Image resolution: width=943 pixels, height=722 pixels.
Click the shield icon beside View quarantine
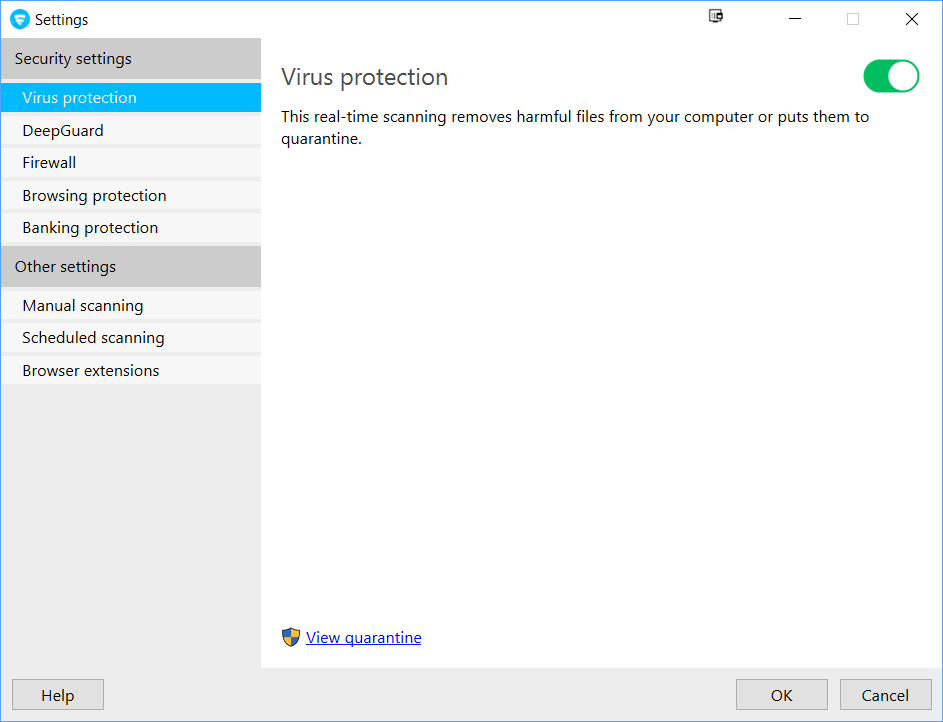(291, 637)
